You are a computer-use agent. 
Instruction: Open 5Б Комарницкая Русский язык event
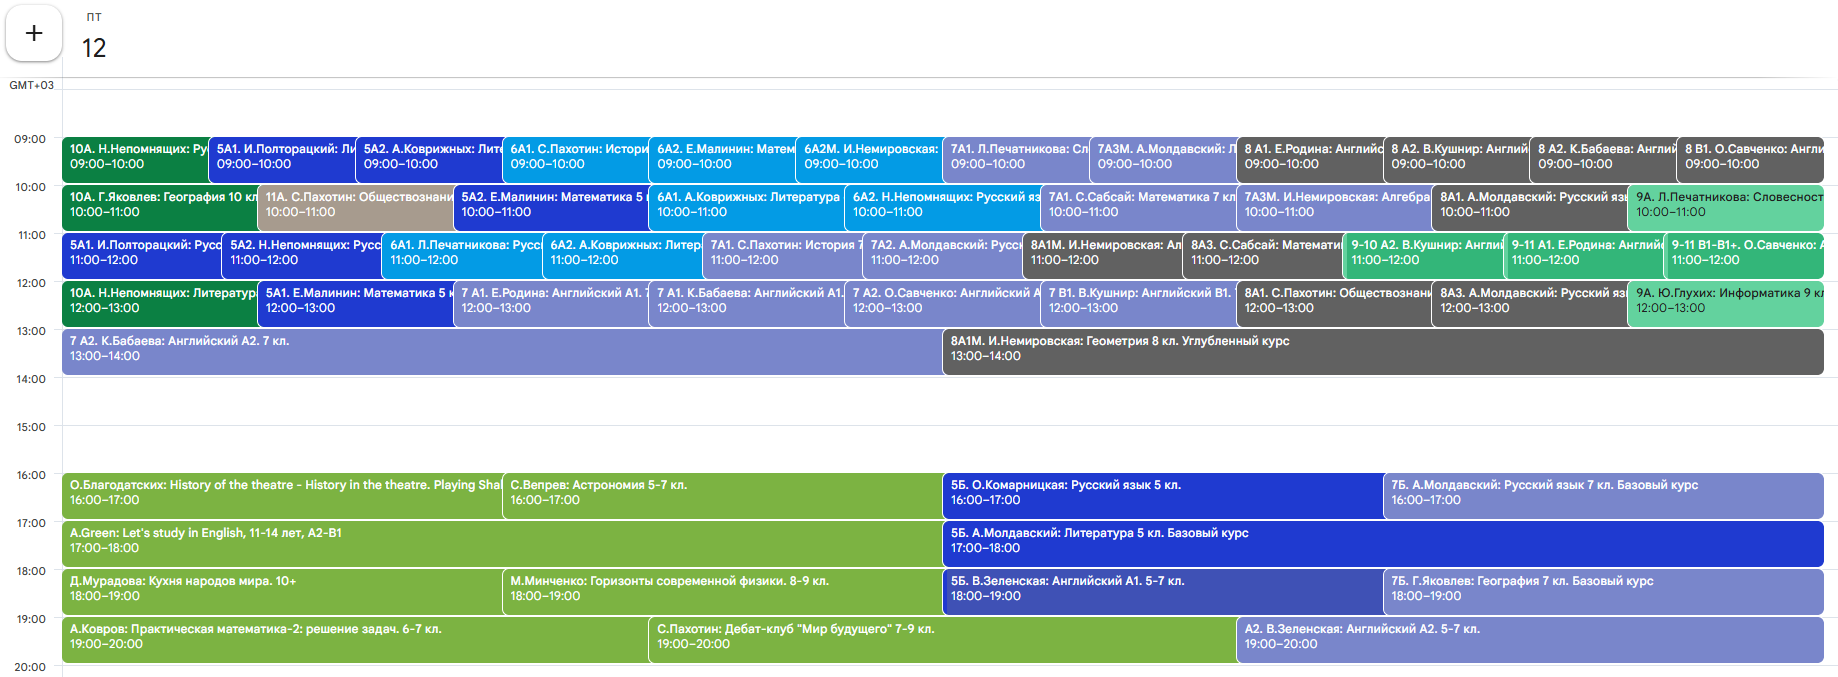point(1162,493)
